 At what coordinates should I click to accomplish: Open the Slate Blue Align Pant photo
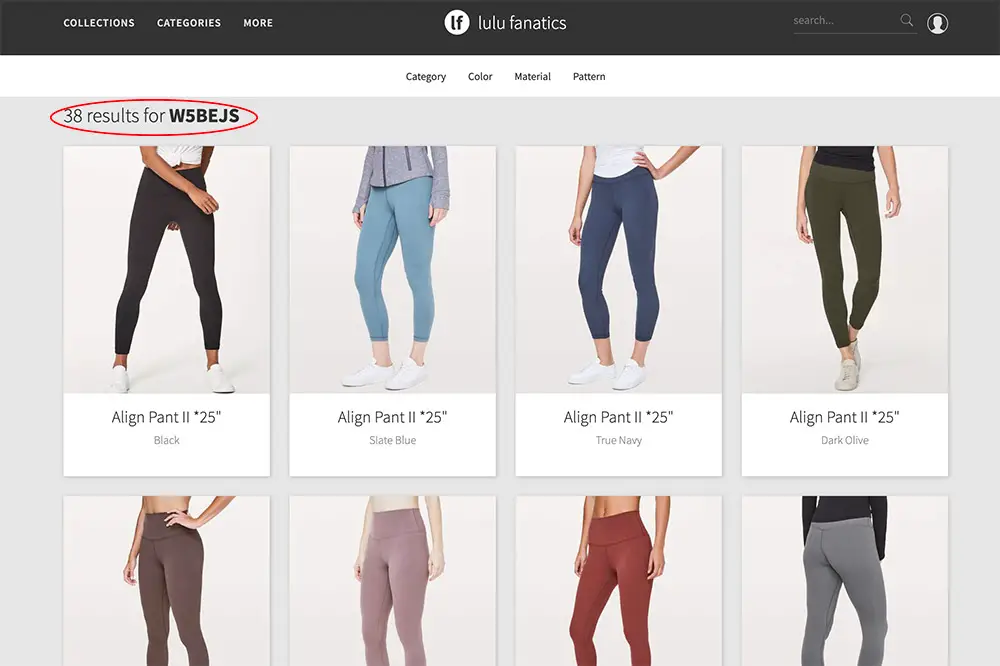[392, 270]
